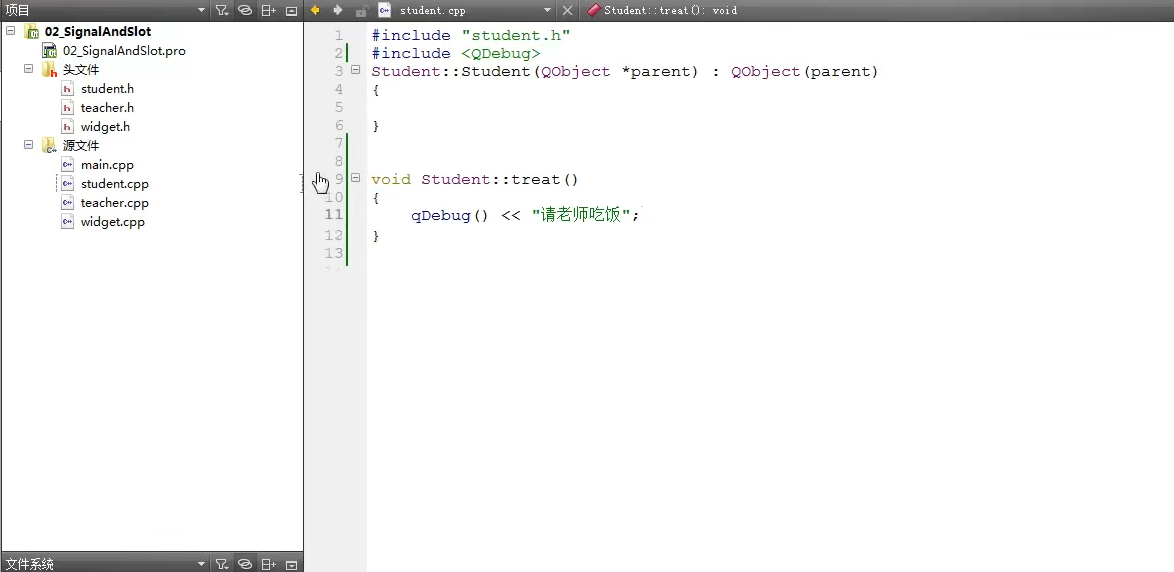Click the "请老师吃饭" string literal
The width and height of the screenshot is (1174, 572).
tap(582, 216)
